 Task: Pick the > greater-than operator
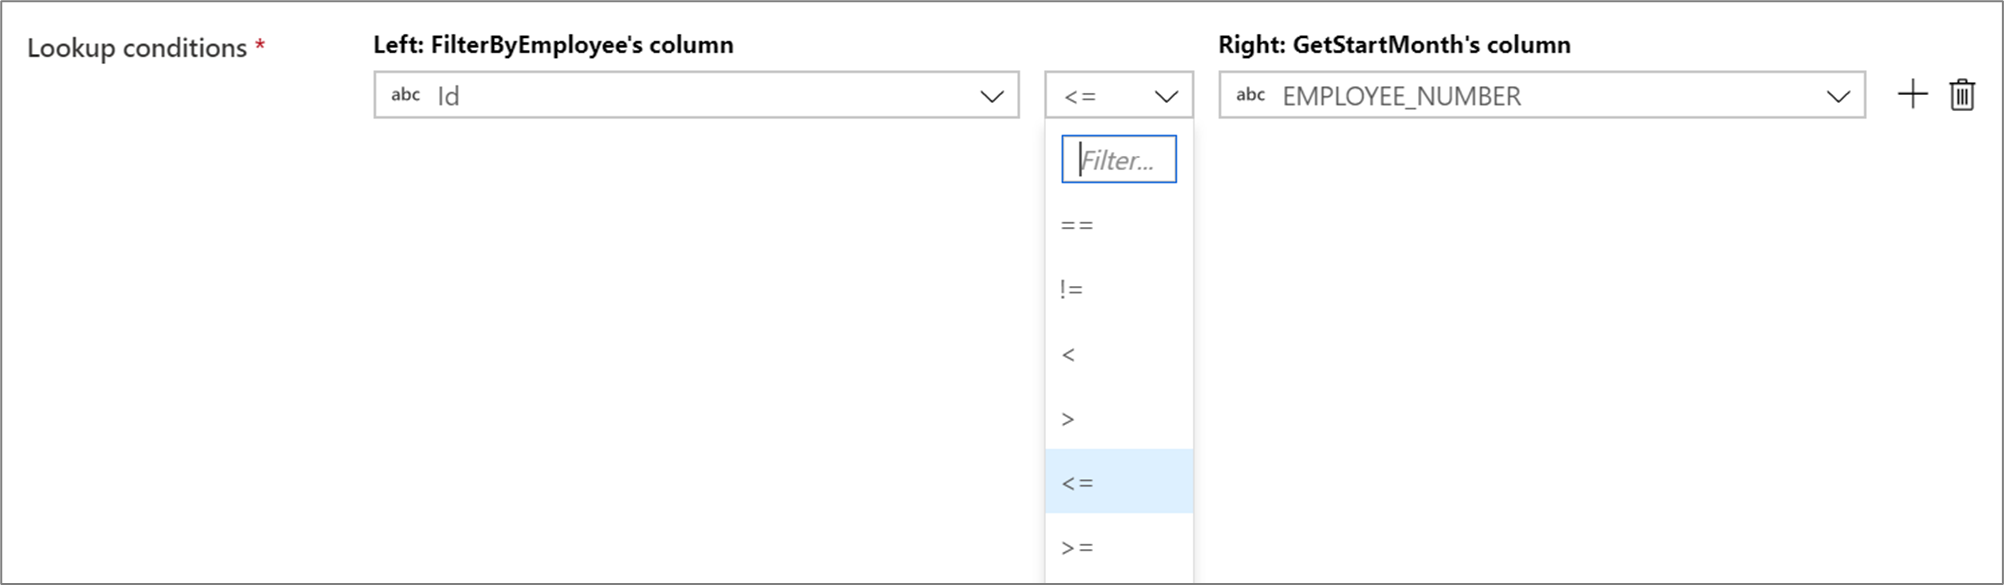pos(1068,419)
